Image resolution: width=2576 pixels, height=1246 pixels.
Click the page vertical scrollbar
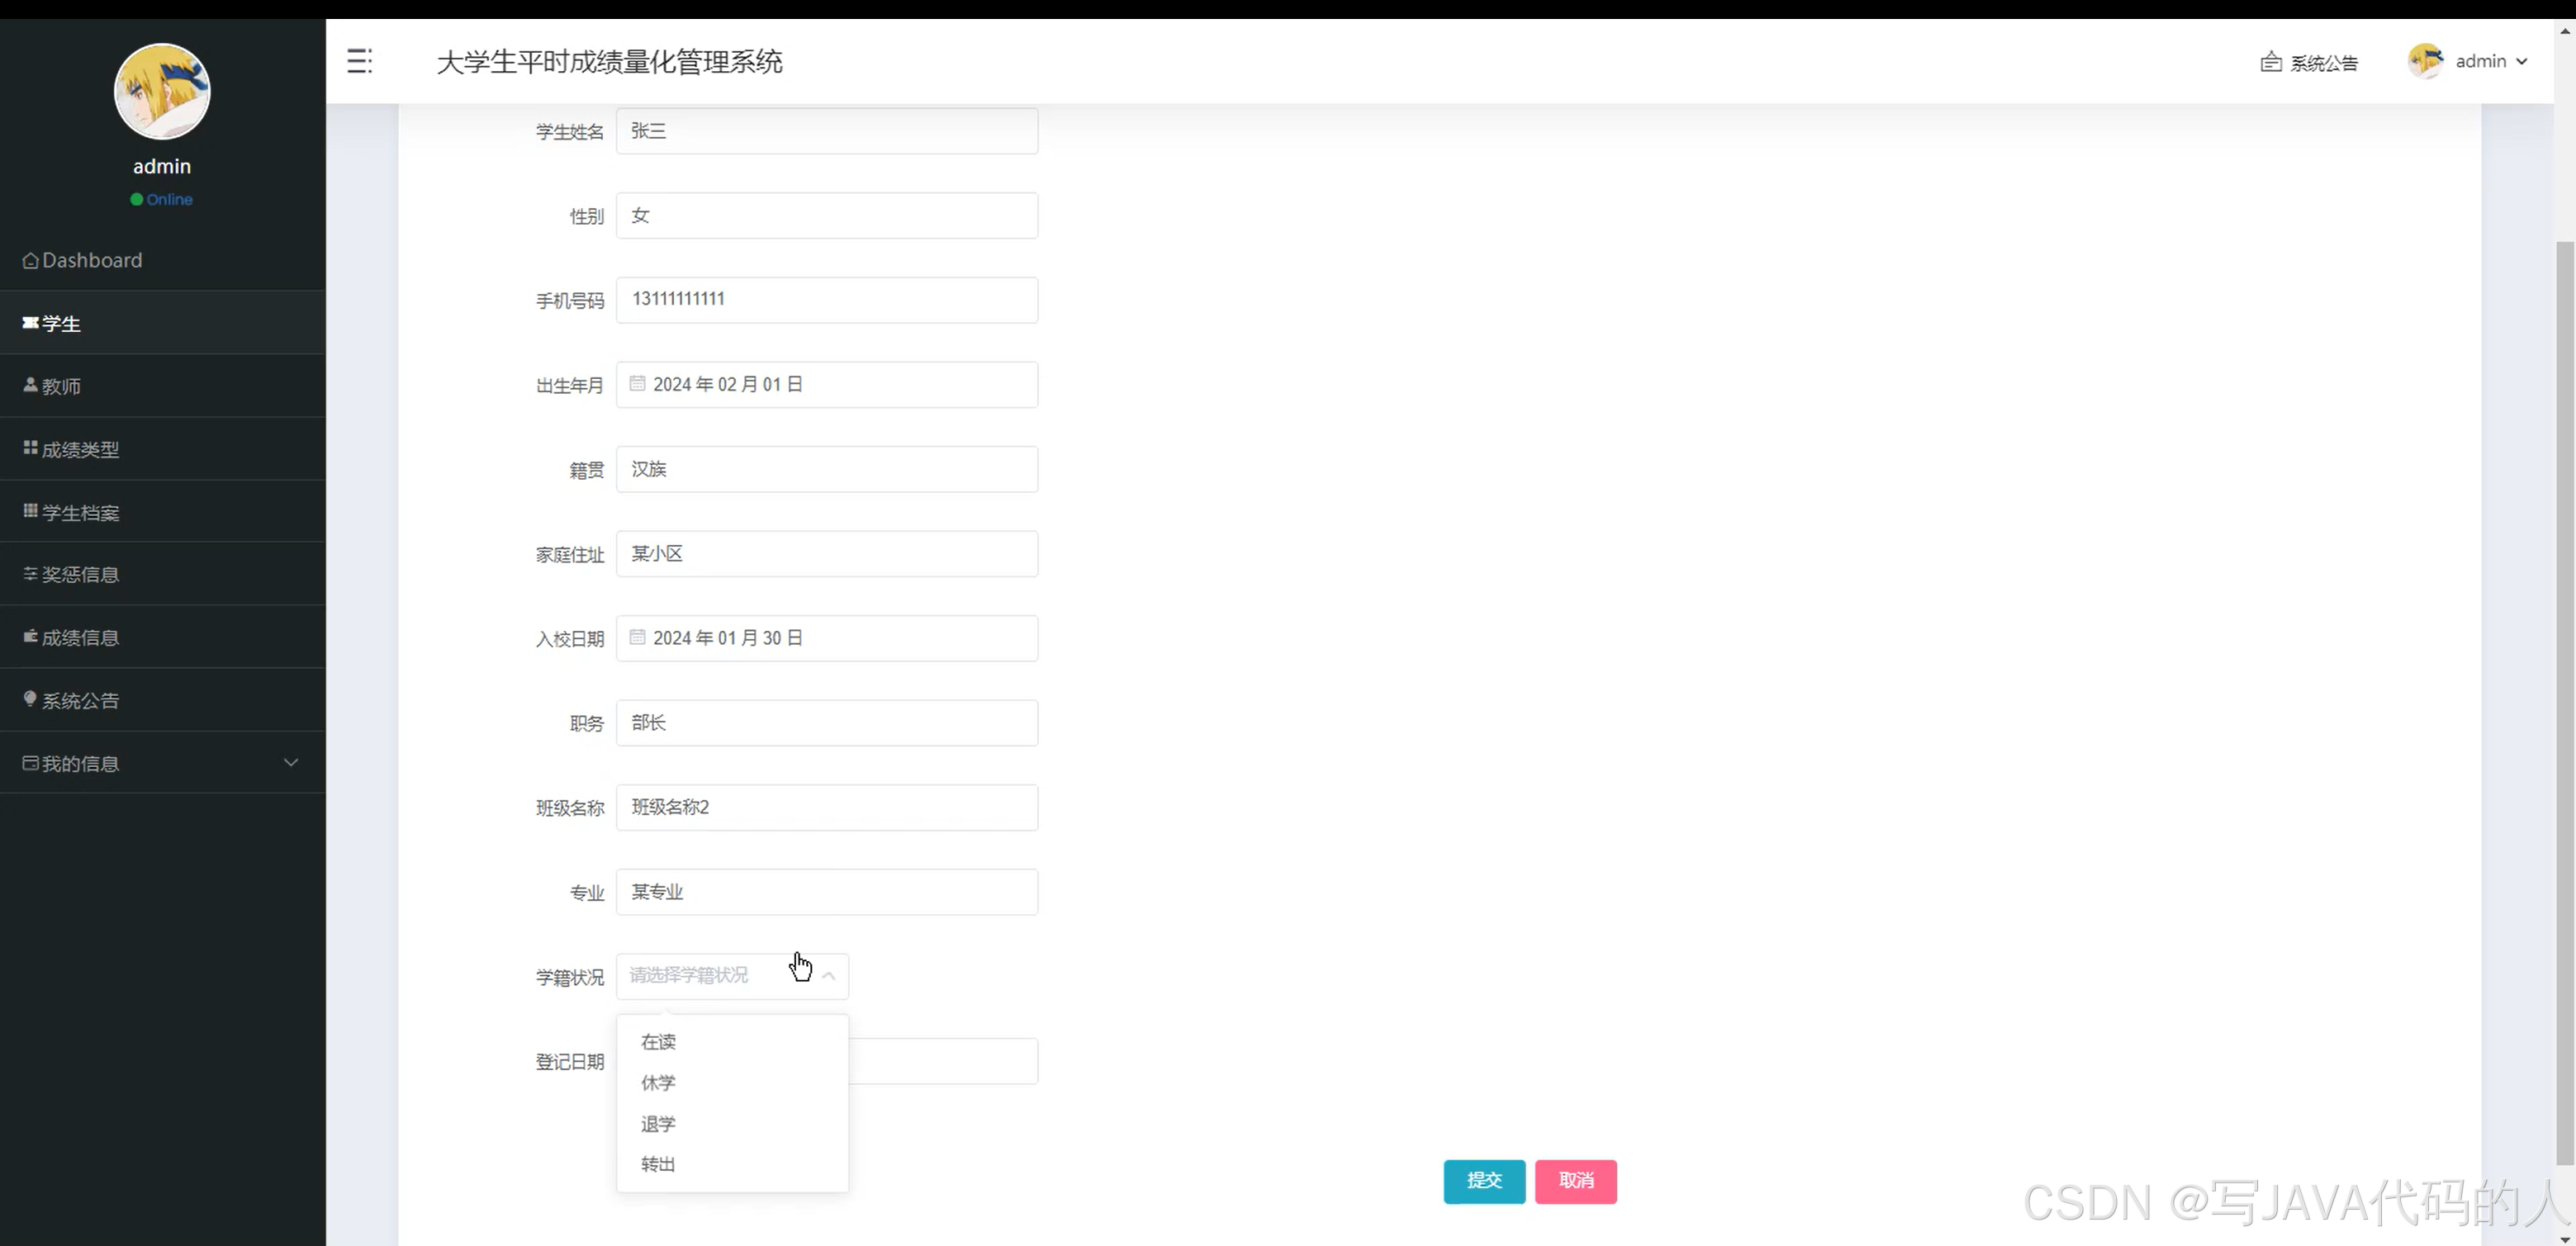point(2564,700)
